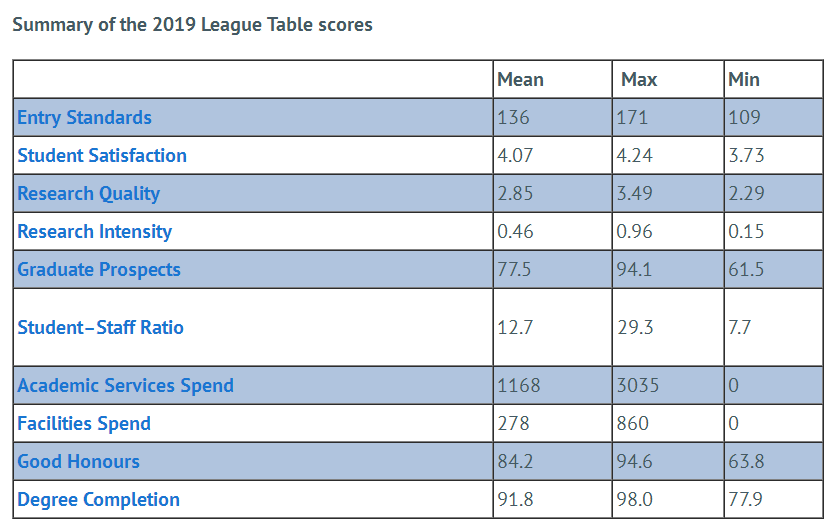Click the Min column header
834x527 pixels.
[745, 80]
